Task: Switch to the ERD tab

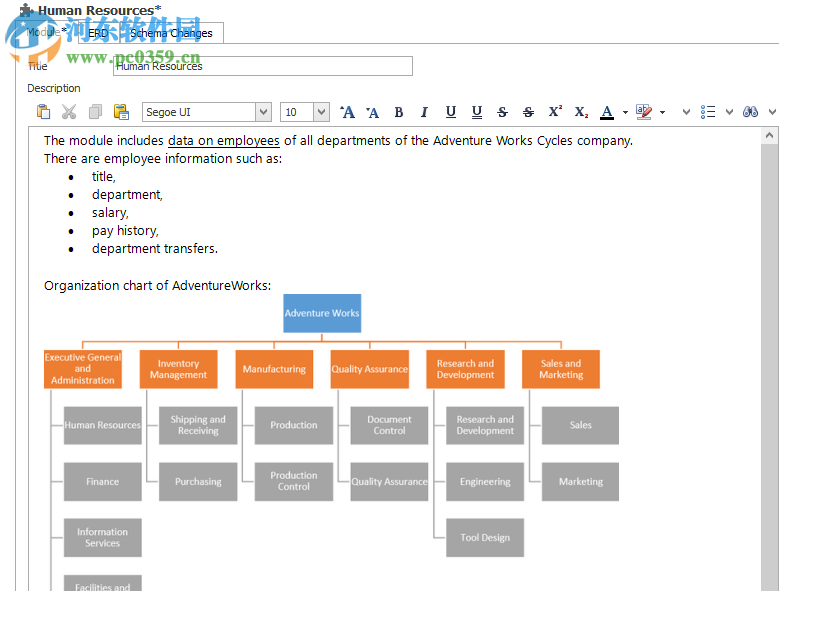Action: pos(98,33)
